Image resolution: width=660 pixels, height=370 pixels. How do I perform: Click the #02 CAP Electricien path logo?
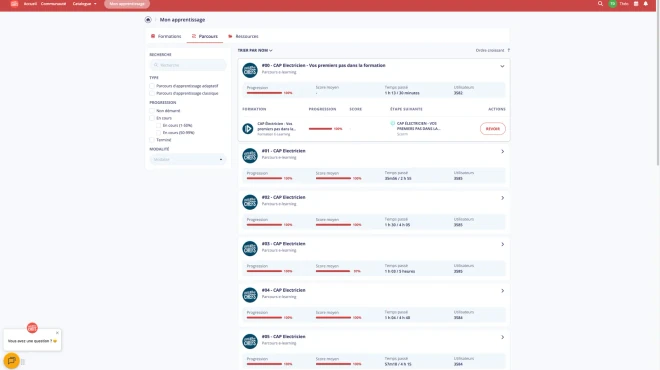click(x=250, y=202)
